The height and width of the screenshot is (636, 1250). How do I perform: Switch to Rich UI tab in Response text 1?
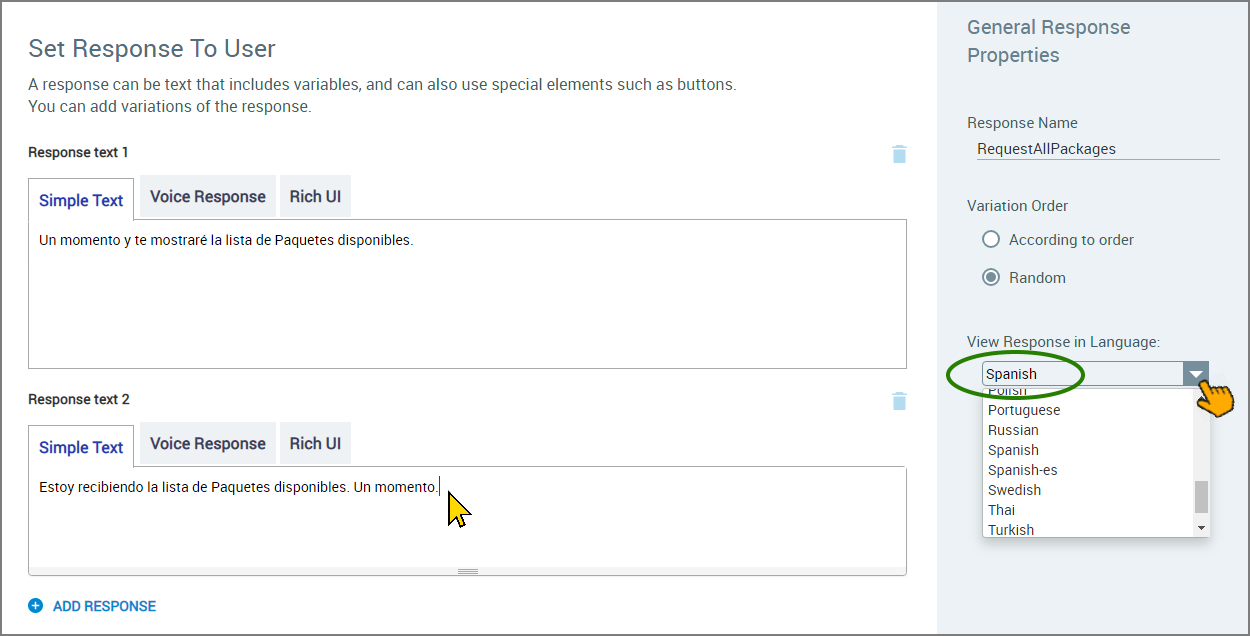point(315,196)
